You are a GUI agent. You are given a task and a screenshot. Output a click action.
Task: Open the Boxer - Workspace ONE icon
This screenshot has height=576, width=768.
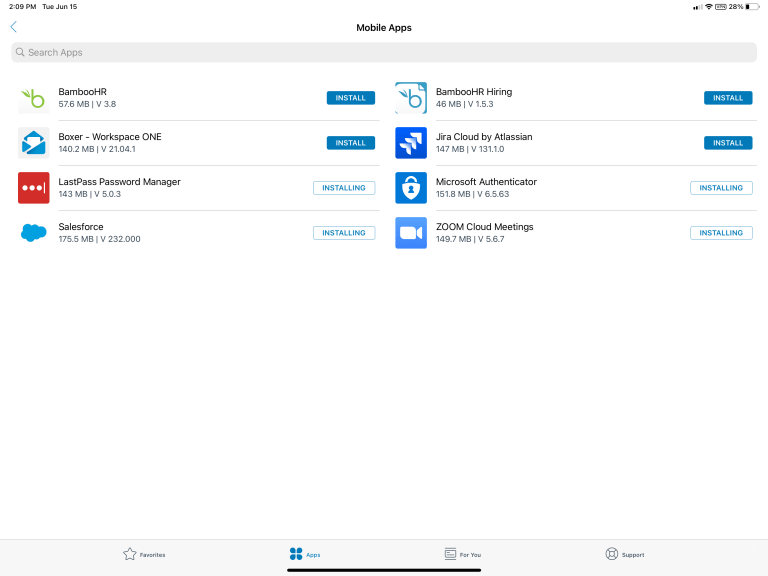coord(33,143)
